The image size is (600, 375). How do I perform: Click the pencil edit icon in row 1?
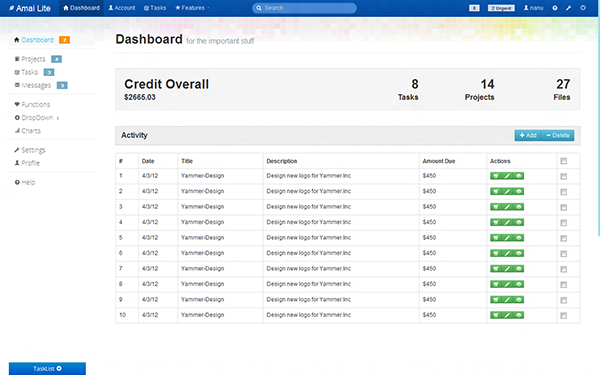[x=507, y=176]
